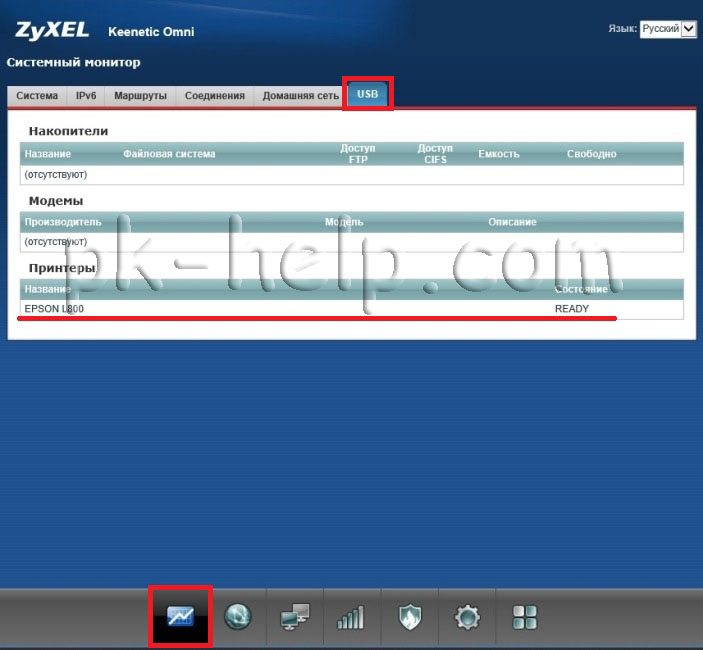
Task: Click the Производитель column header
Action: pyautogui.click(x=63, y=222)
